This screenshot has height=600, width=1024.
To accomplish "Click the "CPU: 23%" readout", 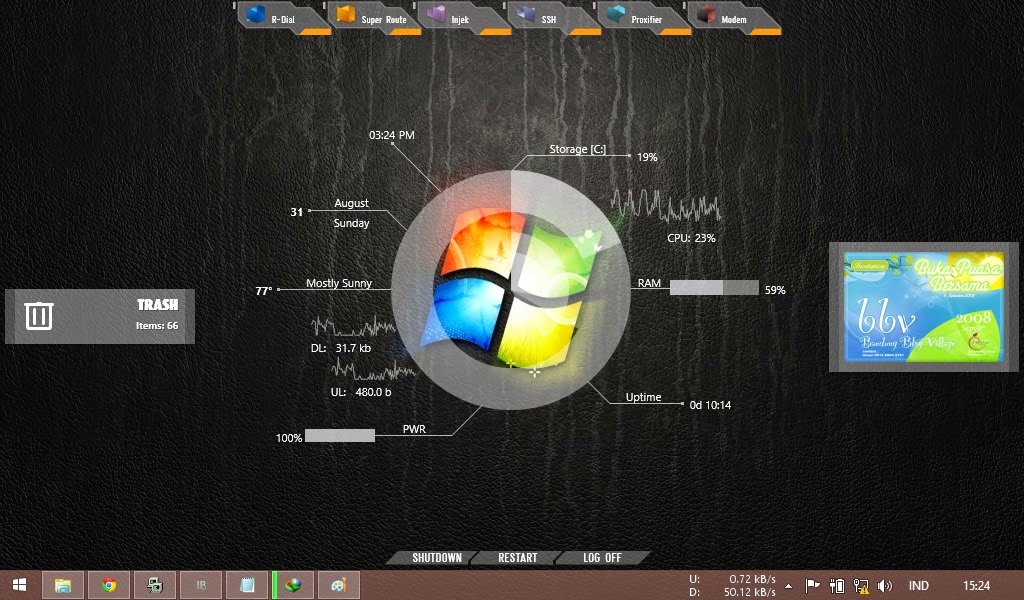I will 691,238.
